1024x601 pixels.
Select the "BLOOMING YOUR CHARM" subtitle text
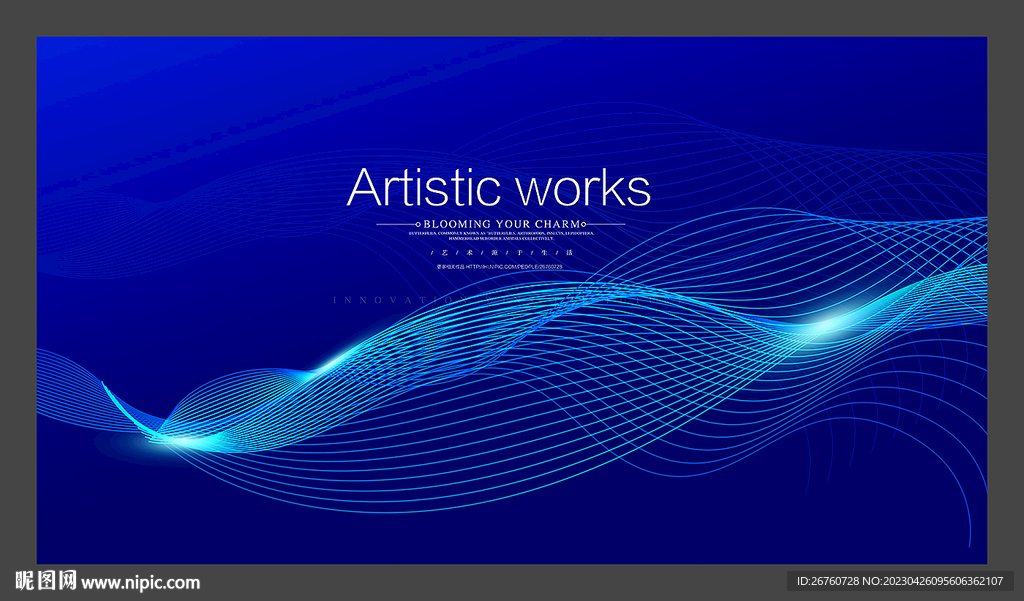tap(499, 224)
